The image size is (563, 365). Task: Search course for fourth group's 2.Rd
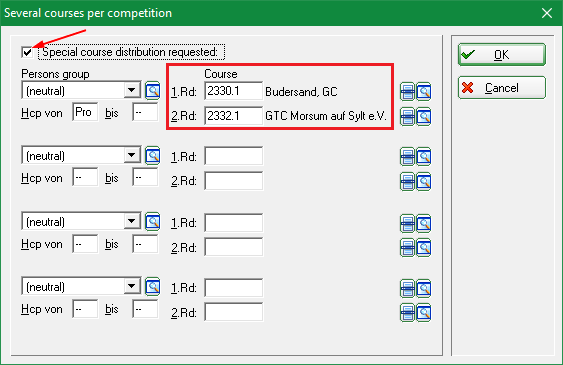click(x=424, y=313)
